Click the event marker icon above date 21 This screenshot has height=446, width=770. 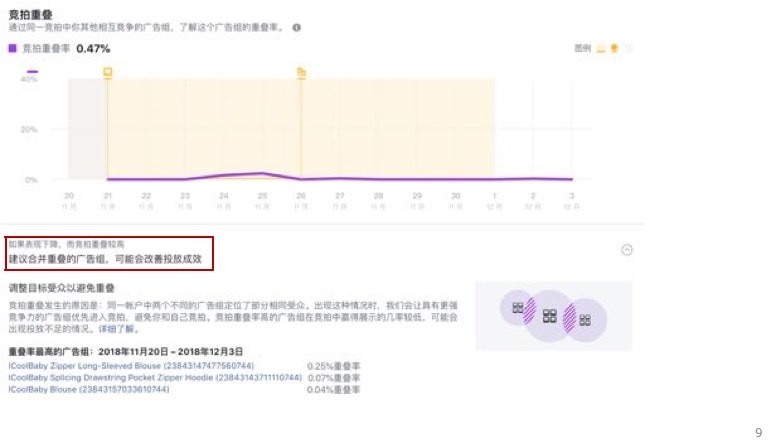(x=108, y=72)
